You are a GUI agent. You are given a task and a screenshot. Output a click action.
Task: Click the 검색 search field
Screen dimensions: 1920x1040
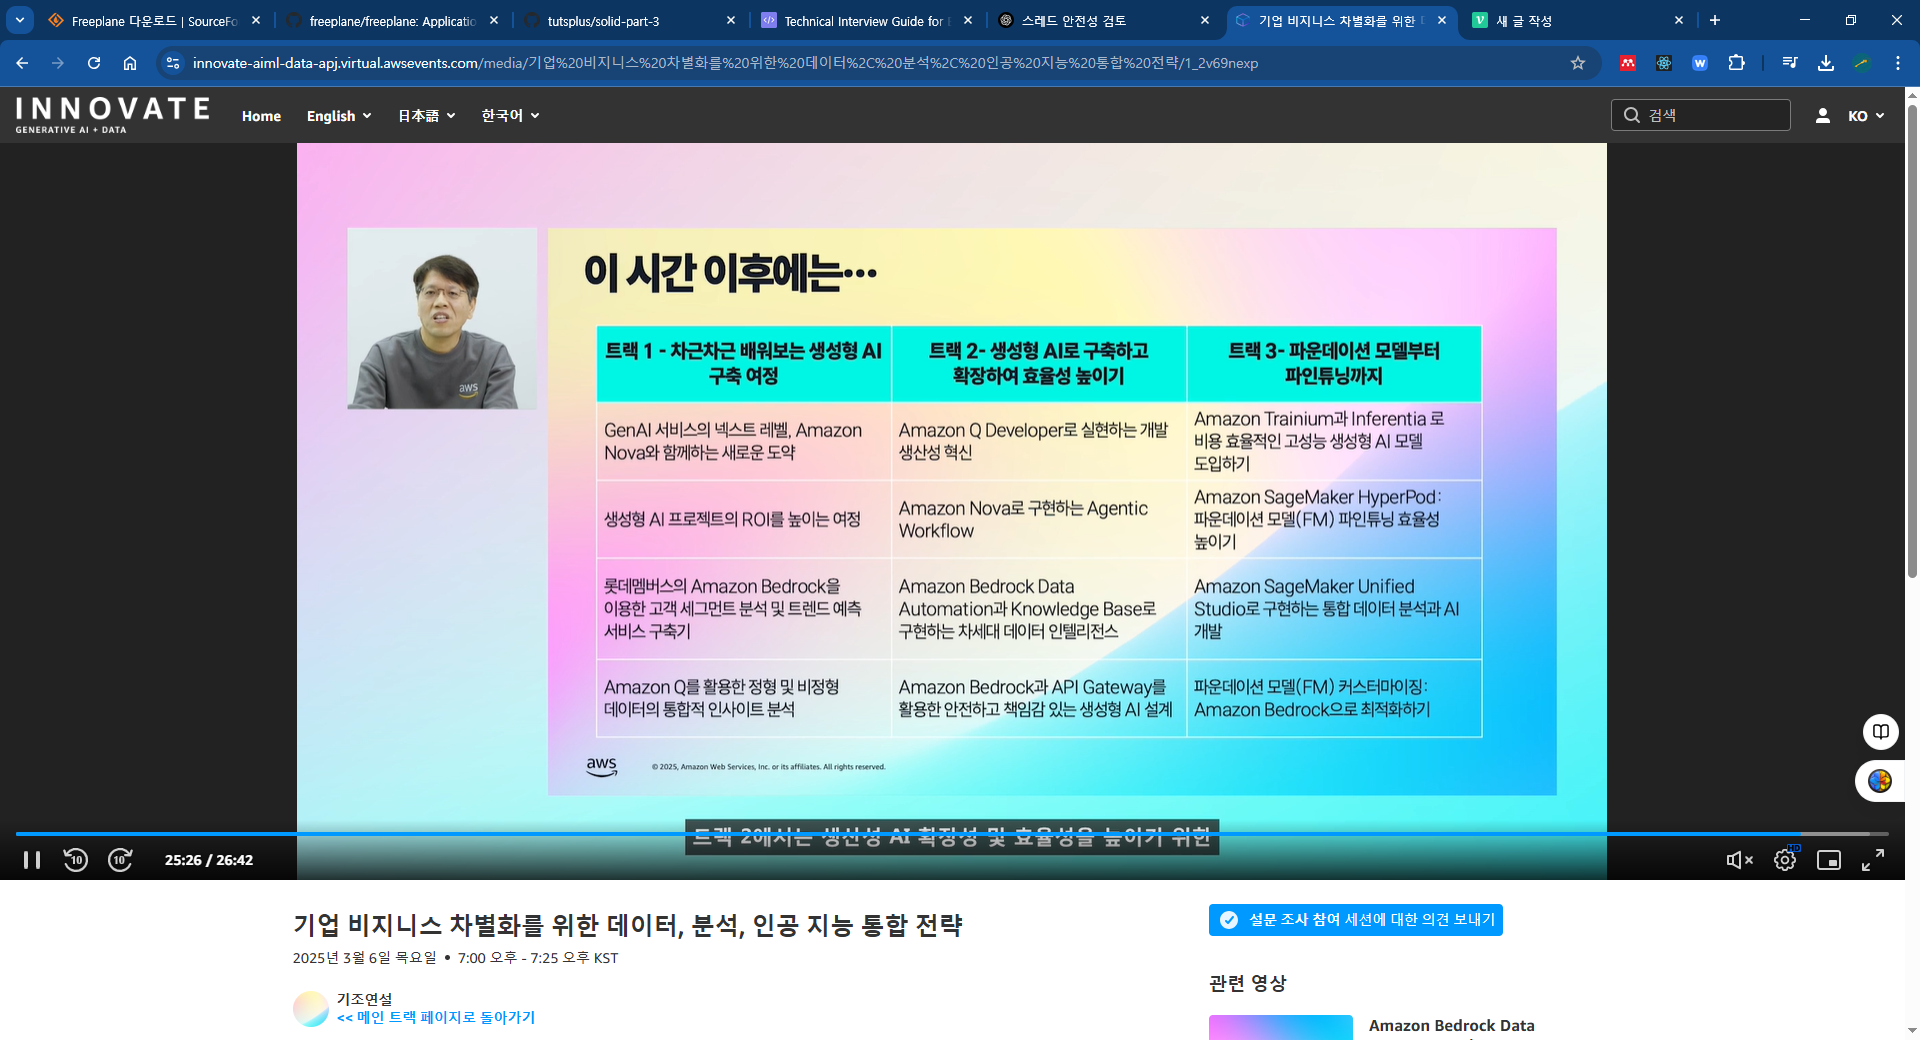[x=1701, y=115]
